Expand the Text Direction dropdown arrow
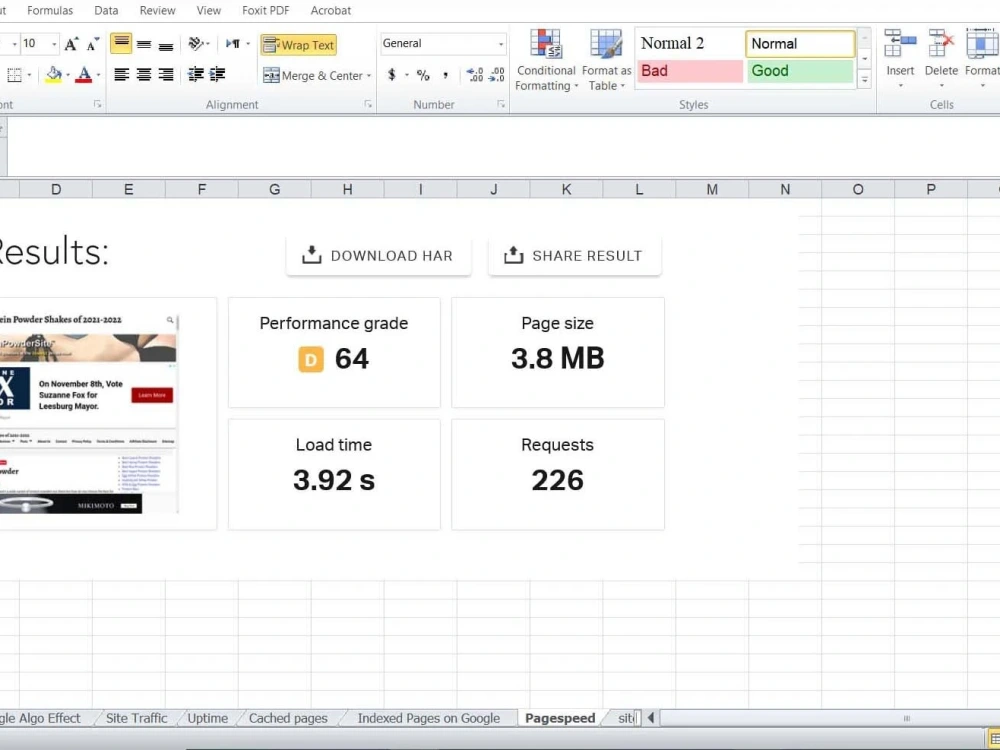 pyautogui.click(x=247, y=44)
